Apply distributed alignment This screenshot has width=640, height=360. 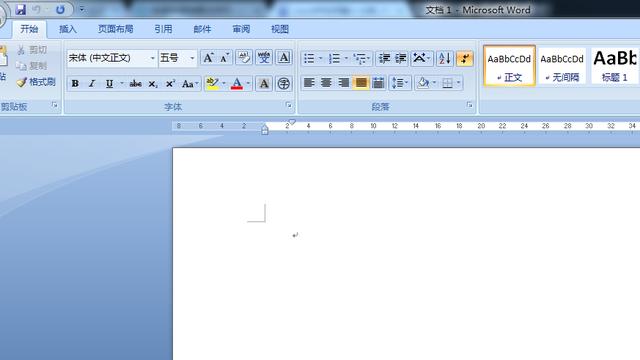[378, 83]
